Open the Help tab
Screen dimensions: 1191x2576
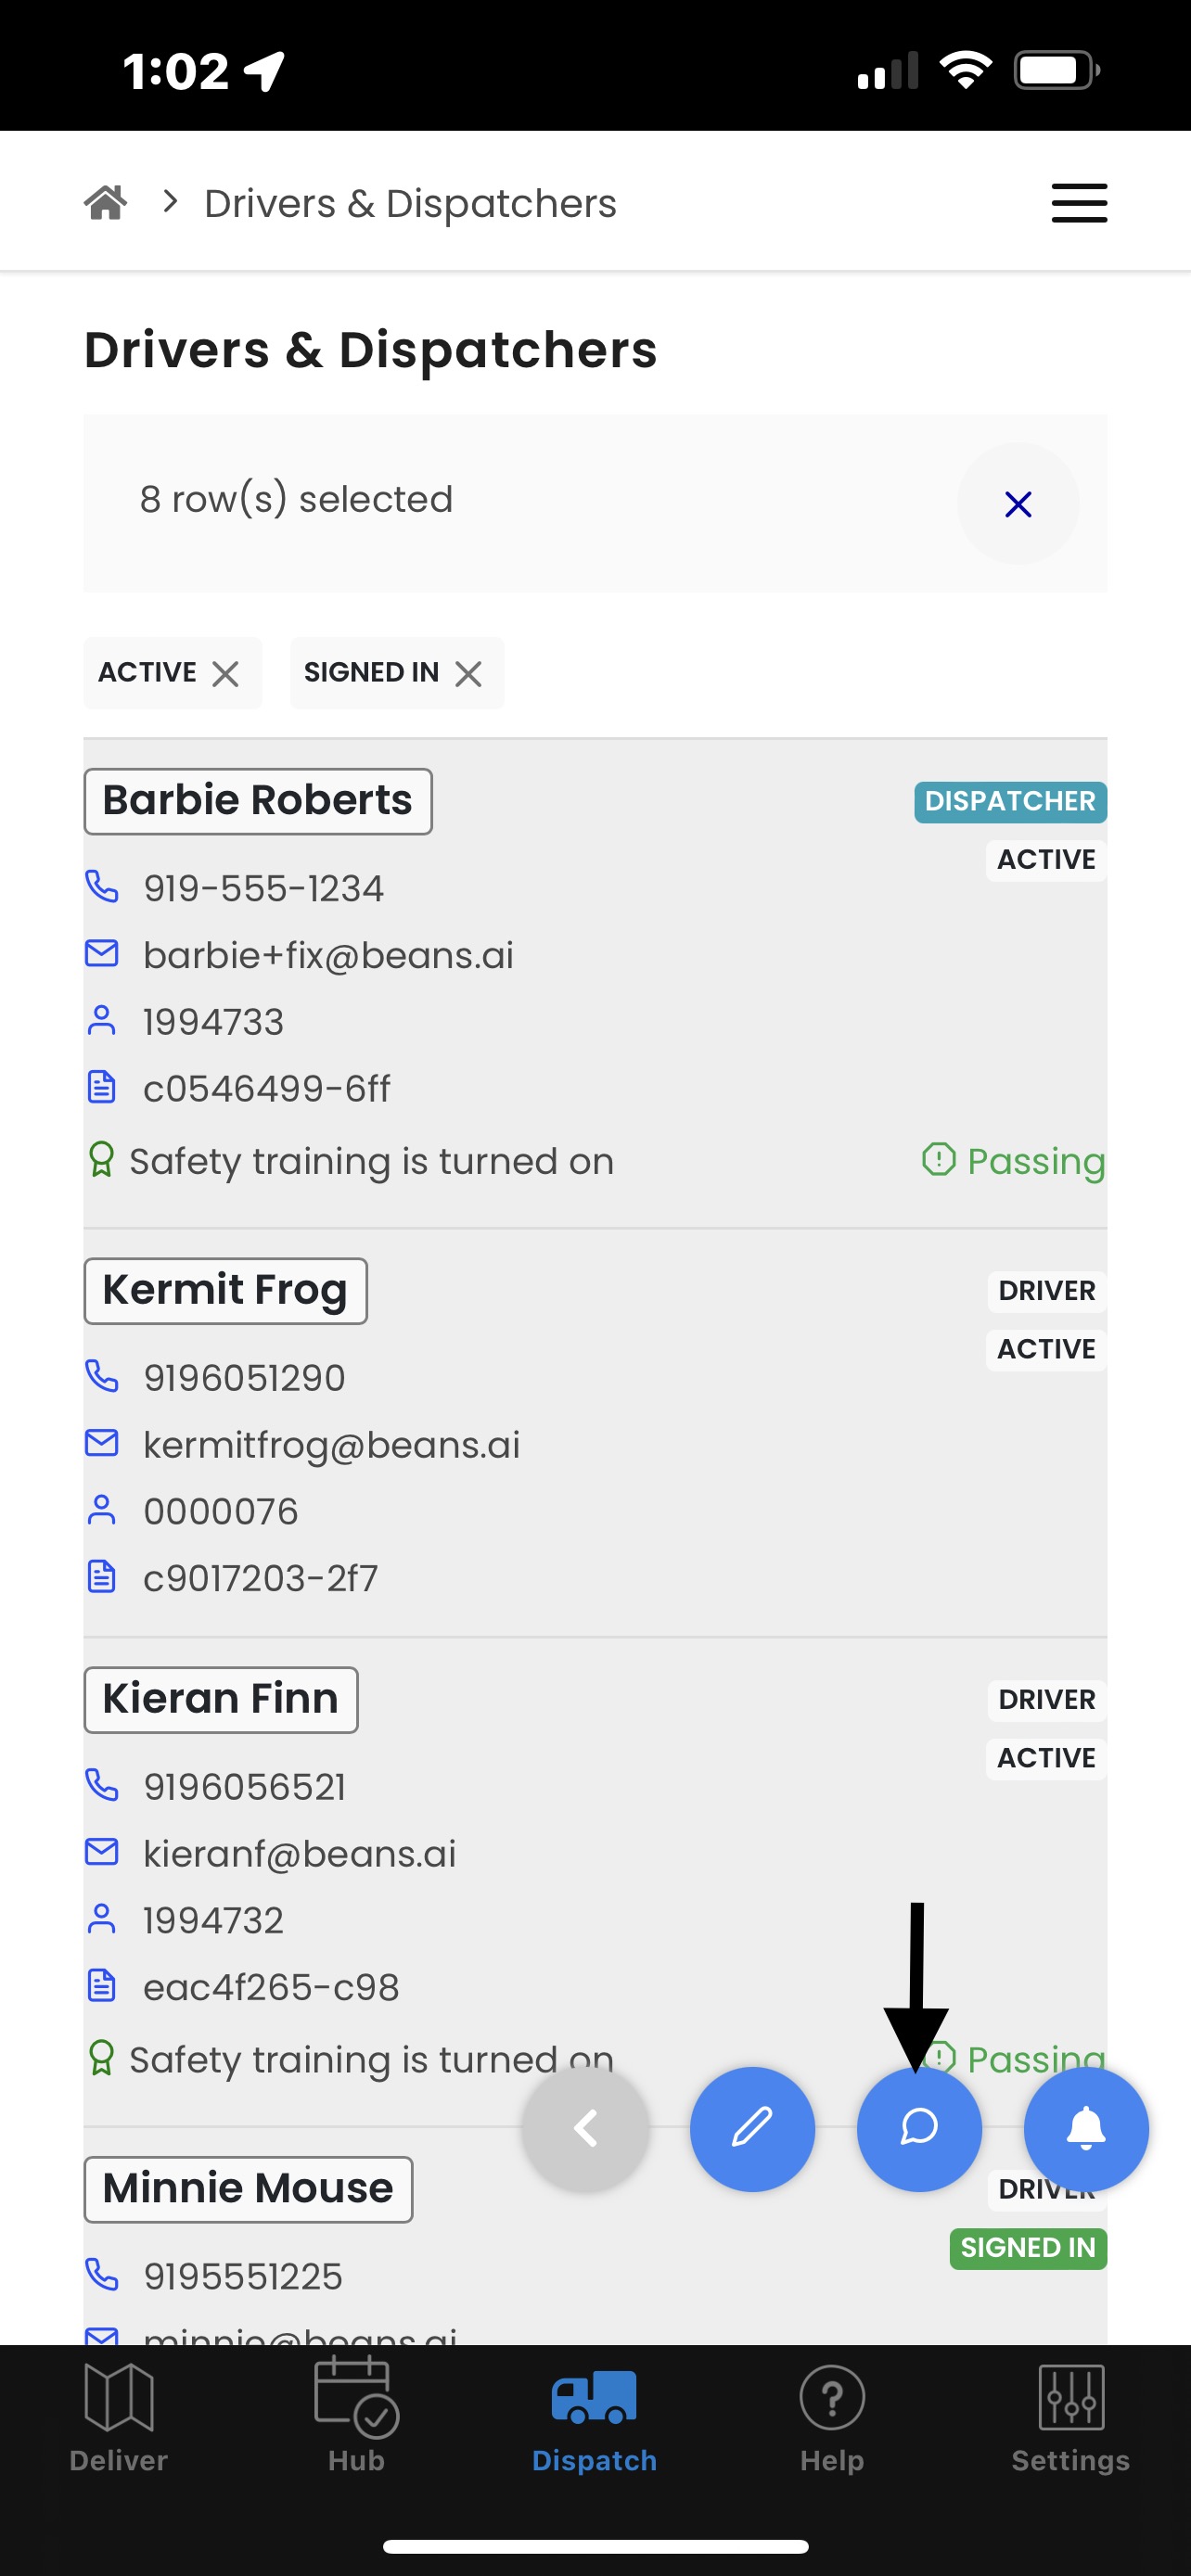(x=832, y=2417)
